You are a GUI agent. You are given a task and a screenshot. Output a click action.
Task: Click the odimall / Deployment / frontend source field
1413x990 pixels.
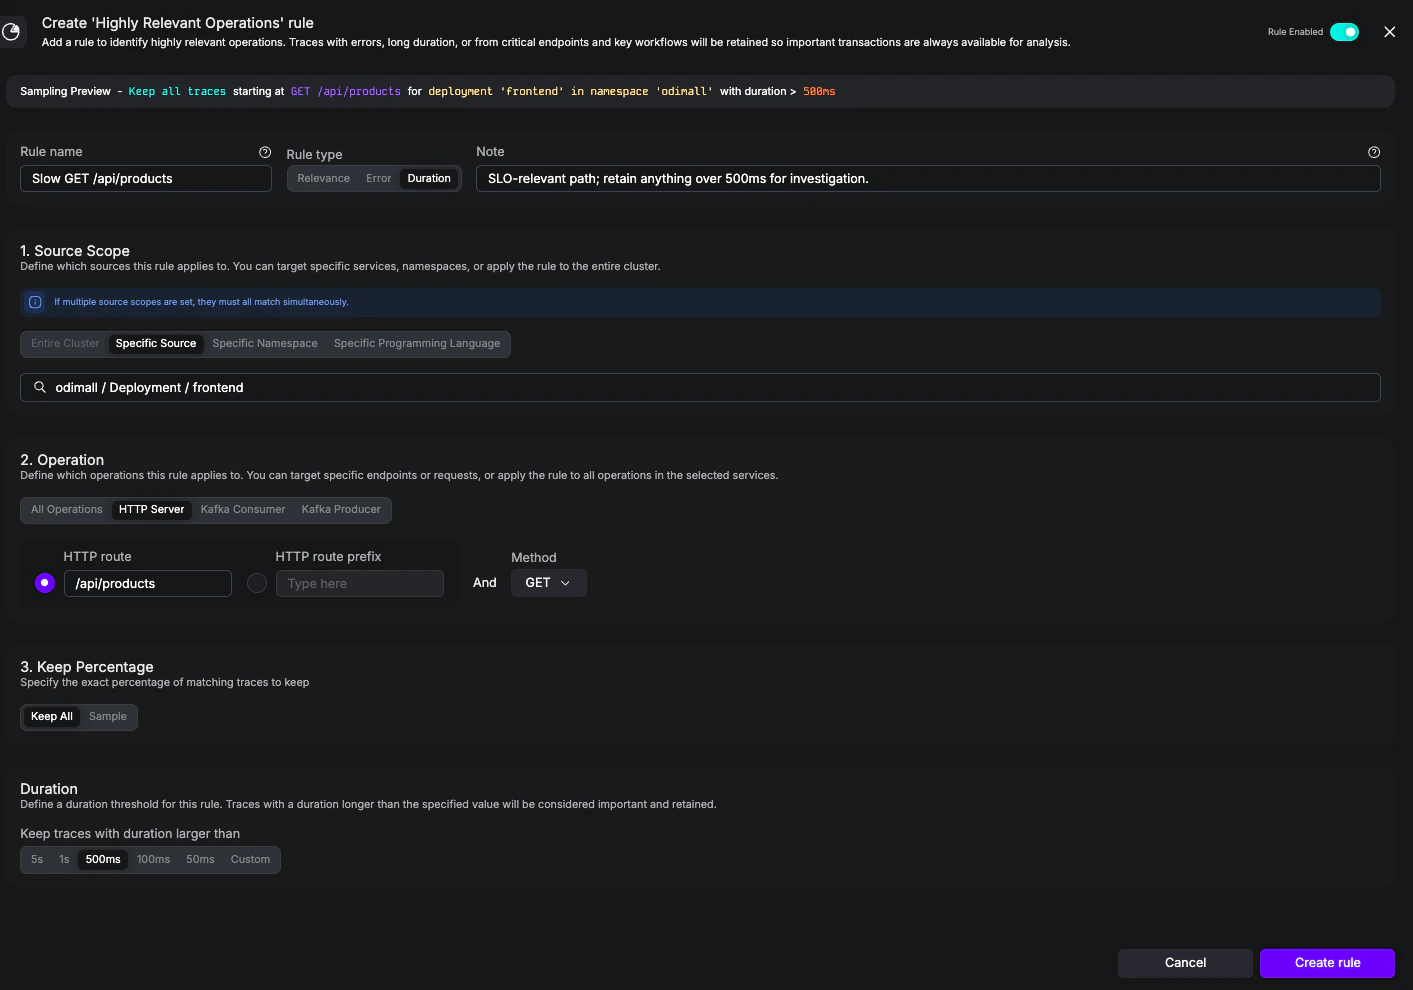click(700, 388)
